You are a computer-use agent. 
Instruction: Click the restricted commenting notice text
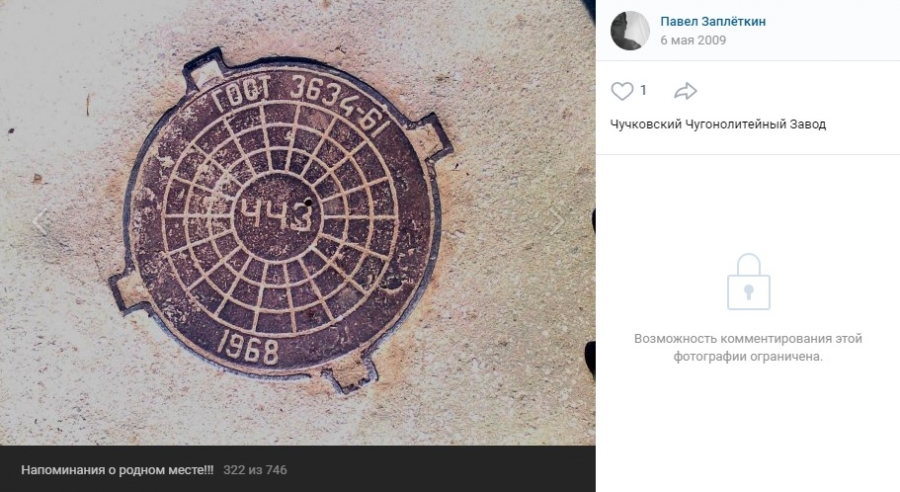[x=748, y=347]
